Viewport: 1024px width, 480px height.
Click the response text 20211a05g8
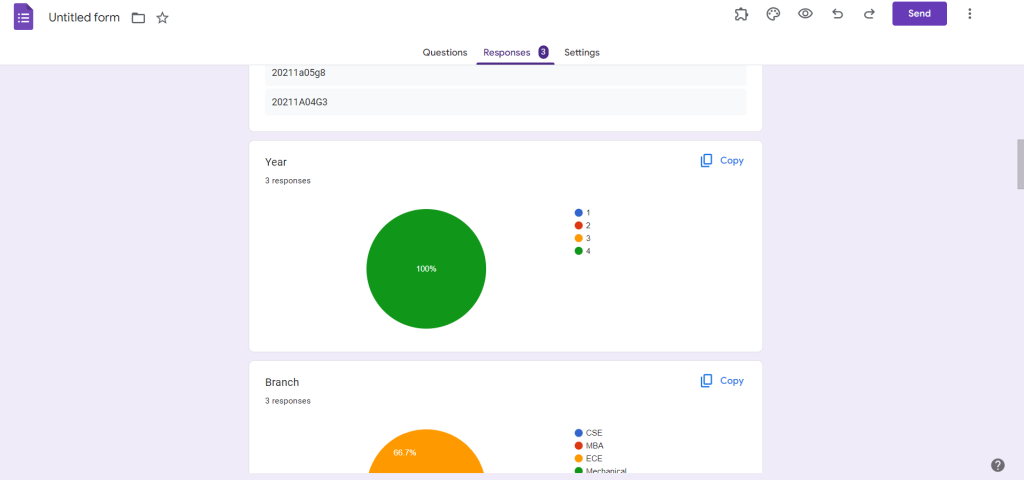point(298,72)
